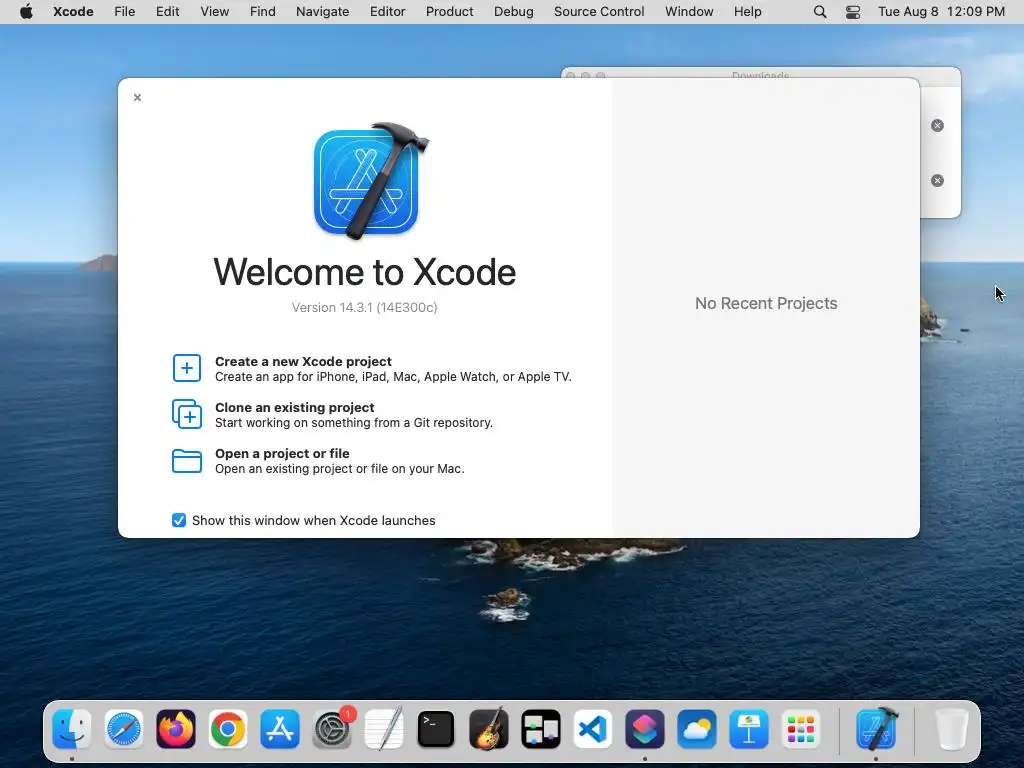Viewport: 1024px width, 768px height.
Task: Launch Shortcuts from the Dock
Action: (645, 729)
